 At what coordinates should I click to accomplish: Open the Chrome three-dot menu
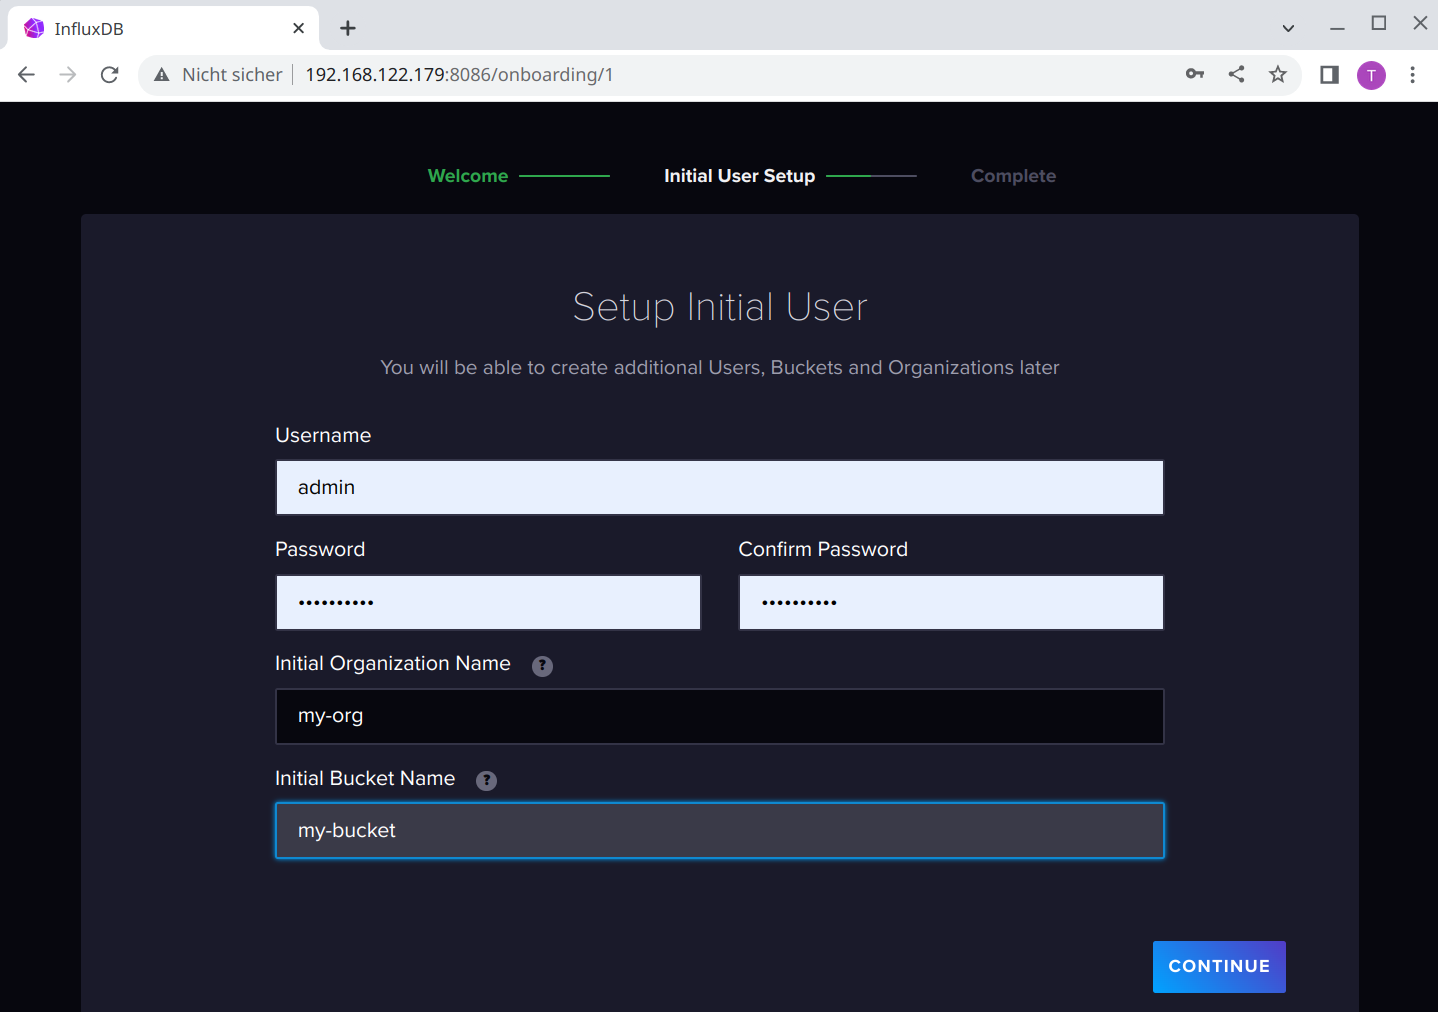(1412, 75)
